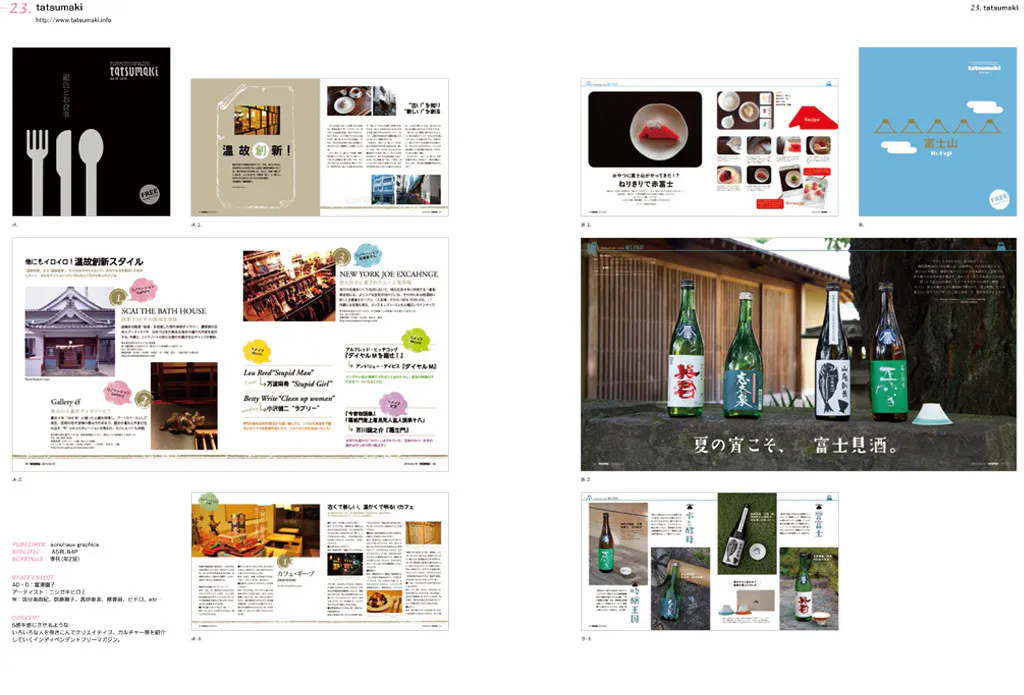Viewport: 1024px width, 695px height.
Task: Select the red Recipe label shape
Action: pyautogui.click(x=804, y=119)
